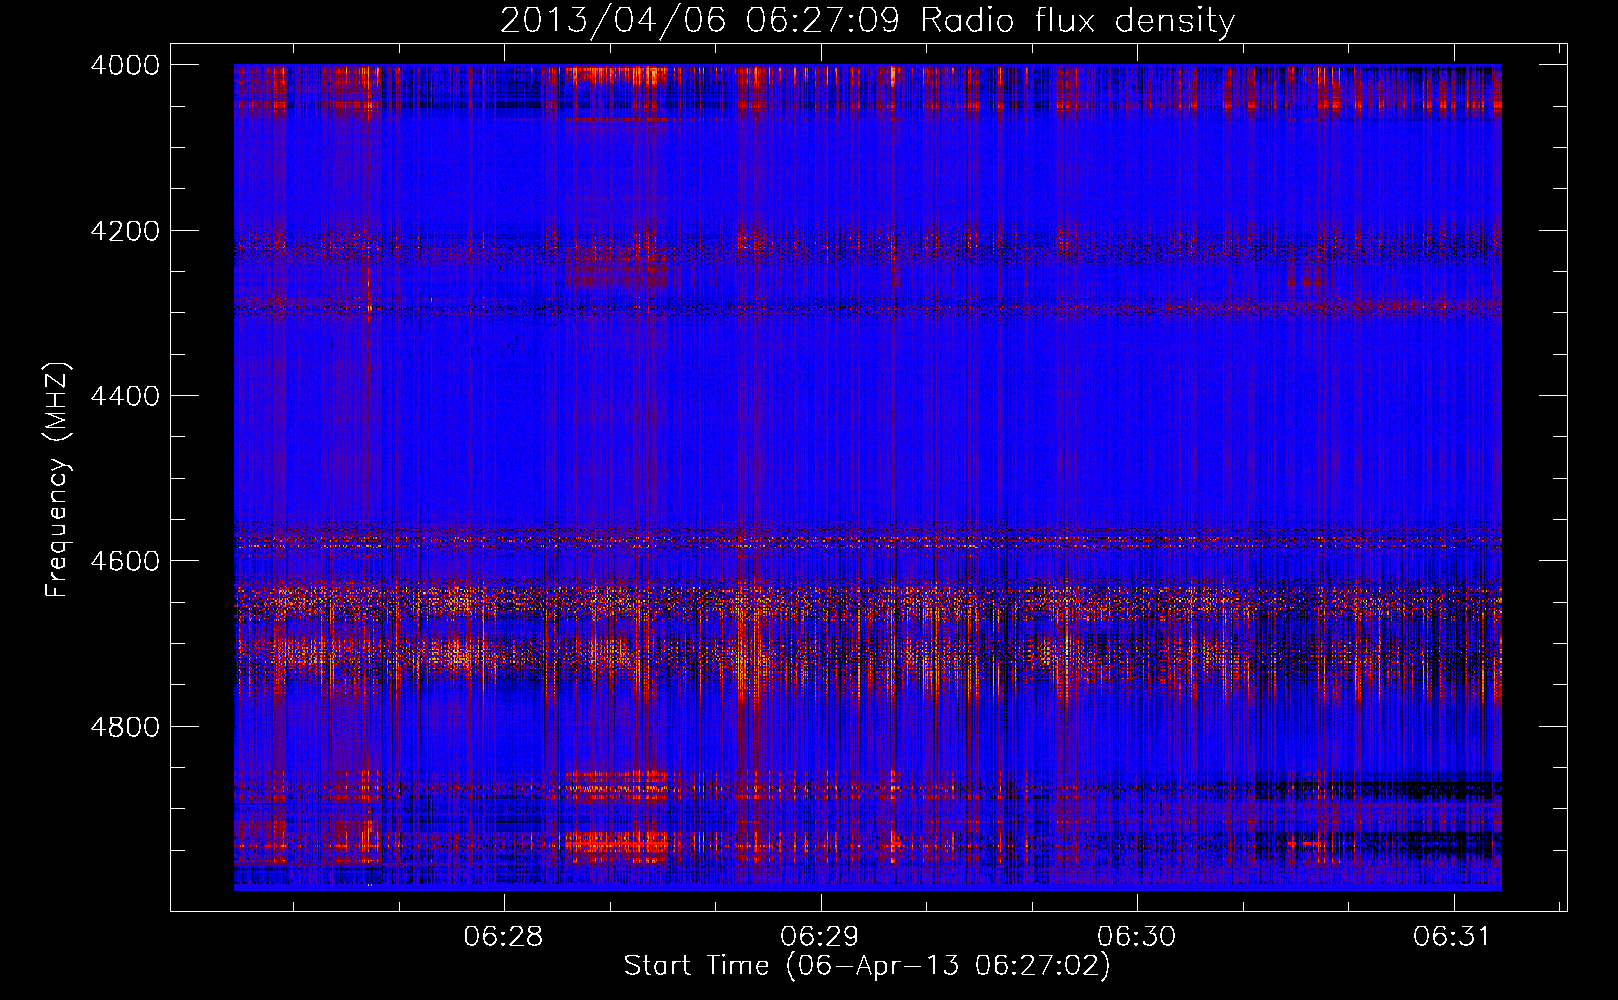The image size is (1618, 1000).
Task: Click the 4200 frequency axis label
Action: 125,231
